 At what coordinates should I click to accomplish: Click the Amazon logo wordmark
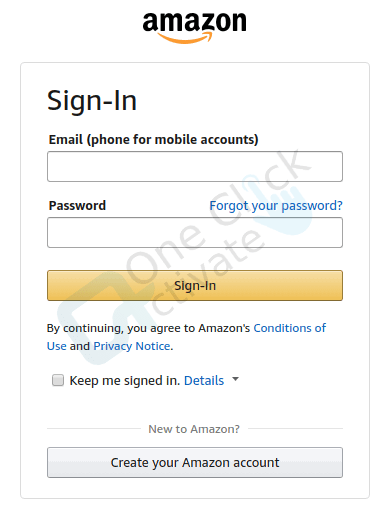pos(195,22)
